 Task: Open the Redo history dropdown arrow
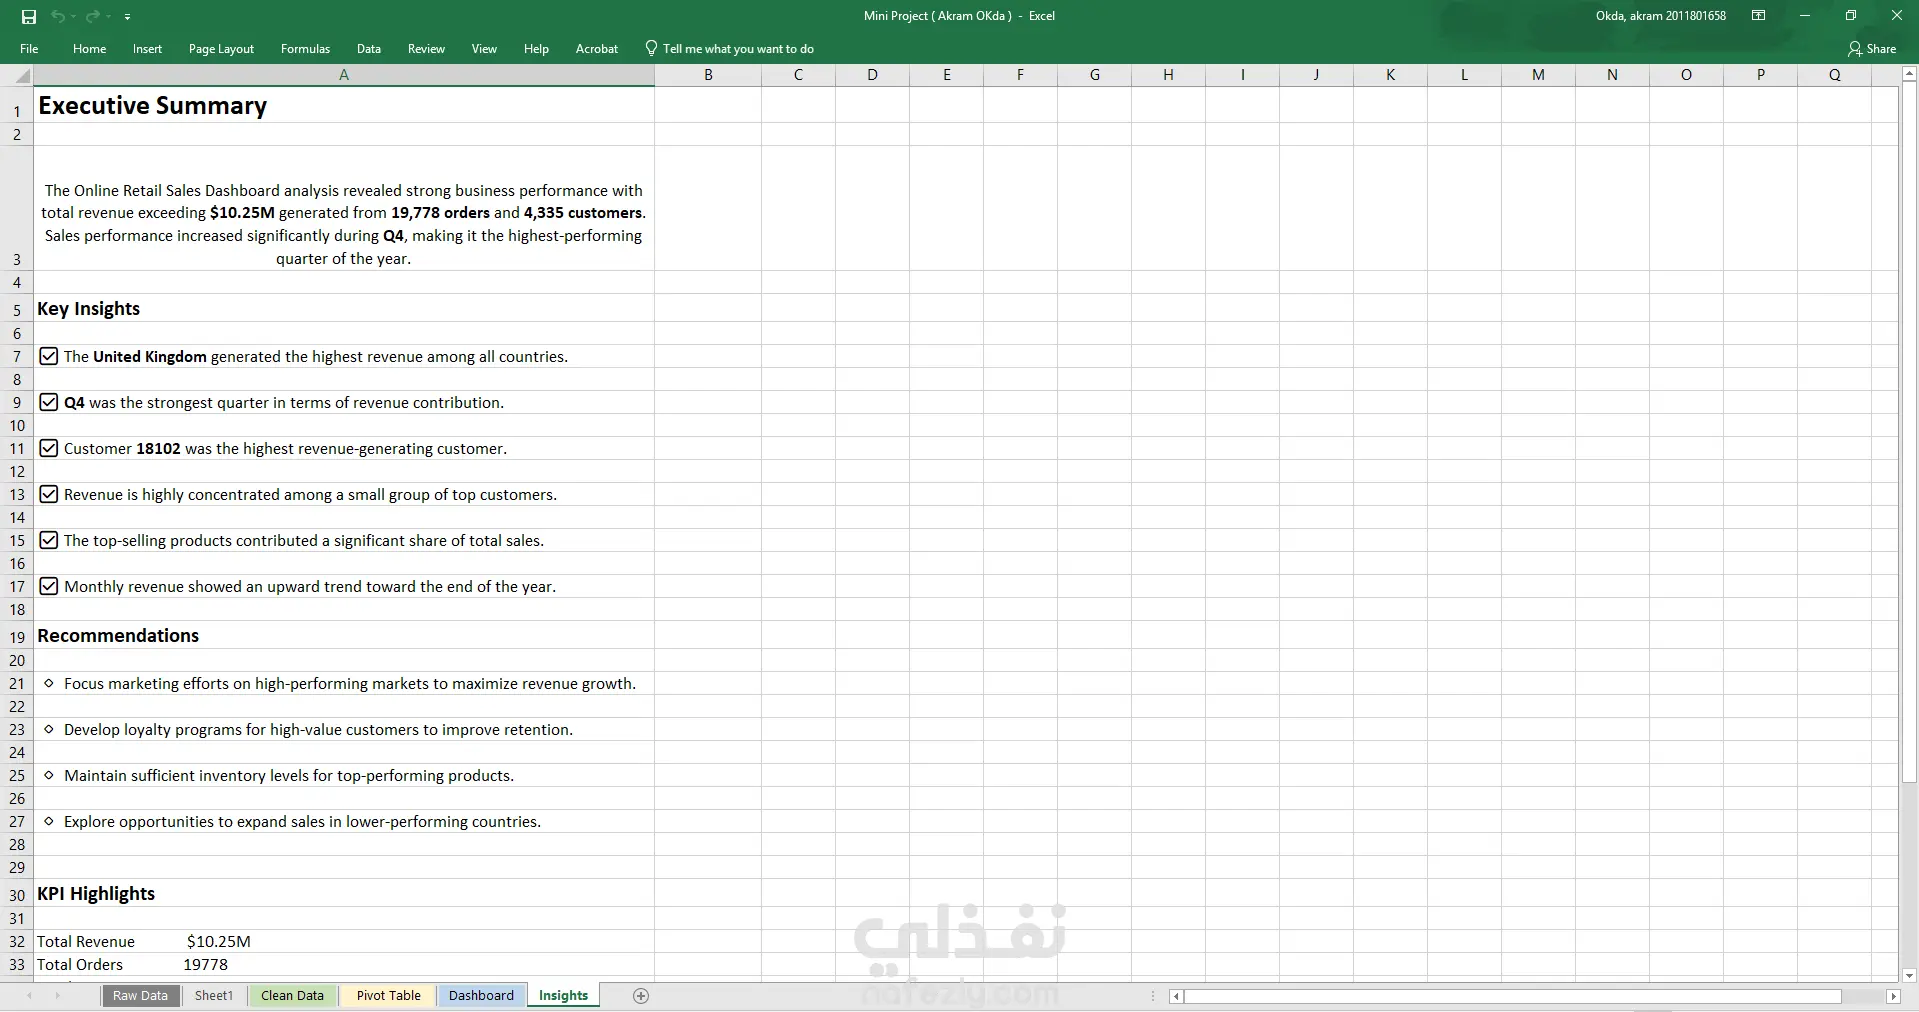tap(108, 17)
